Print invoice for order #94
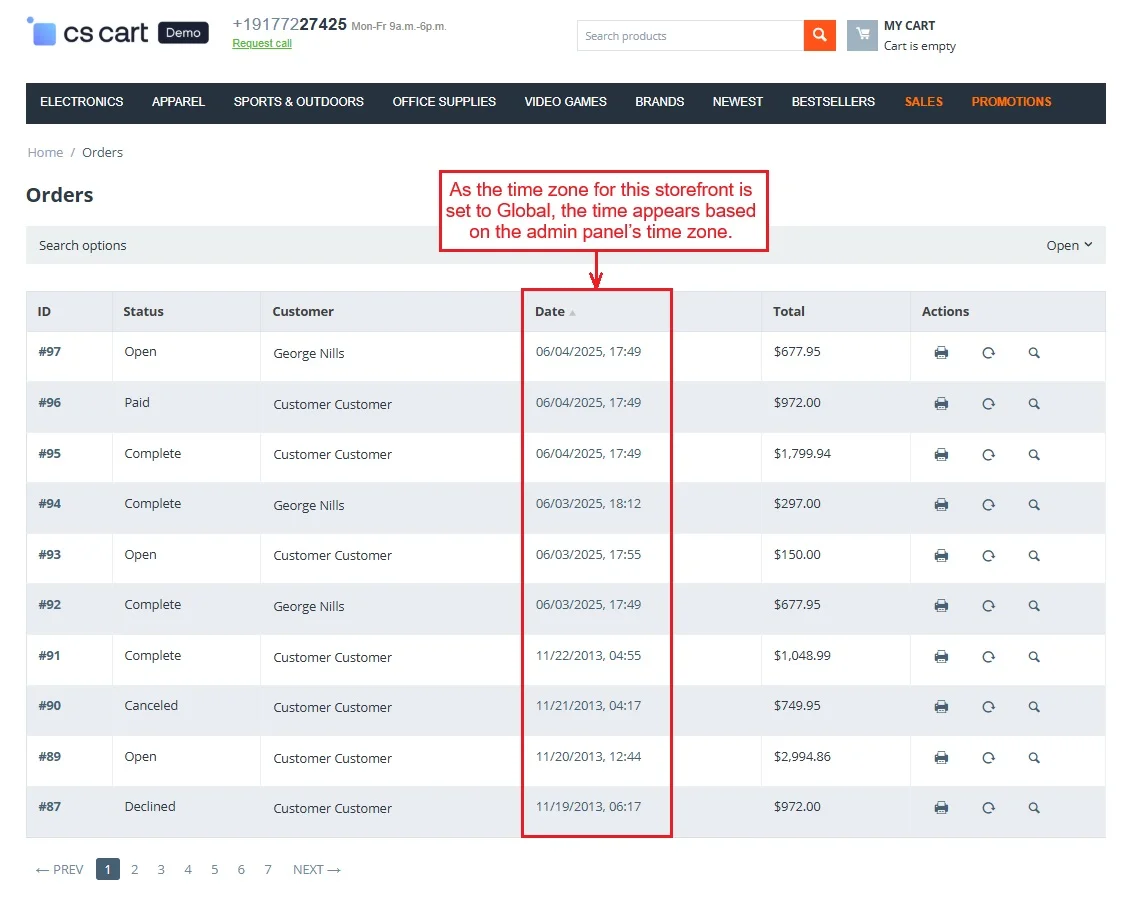 (x=941, y=505)
